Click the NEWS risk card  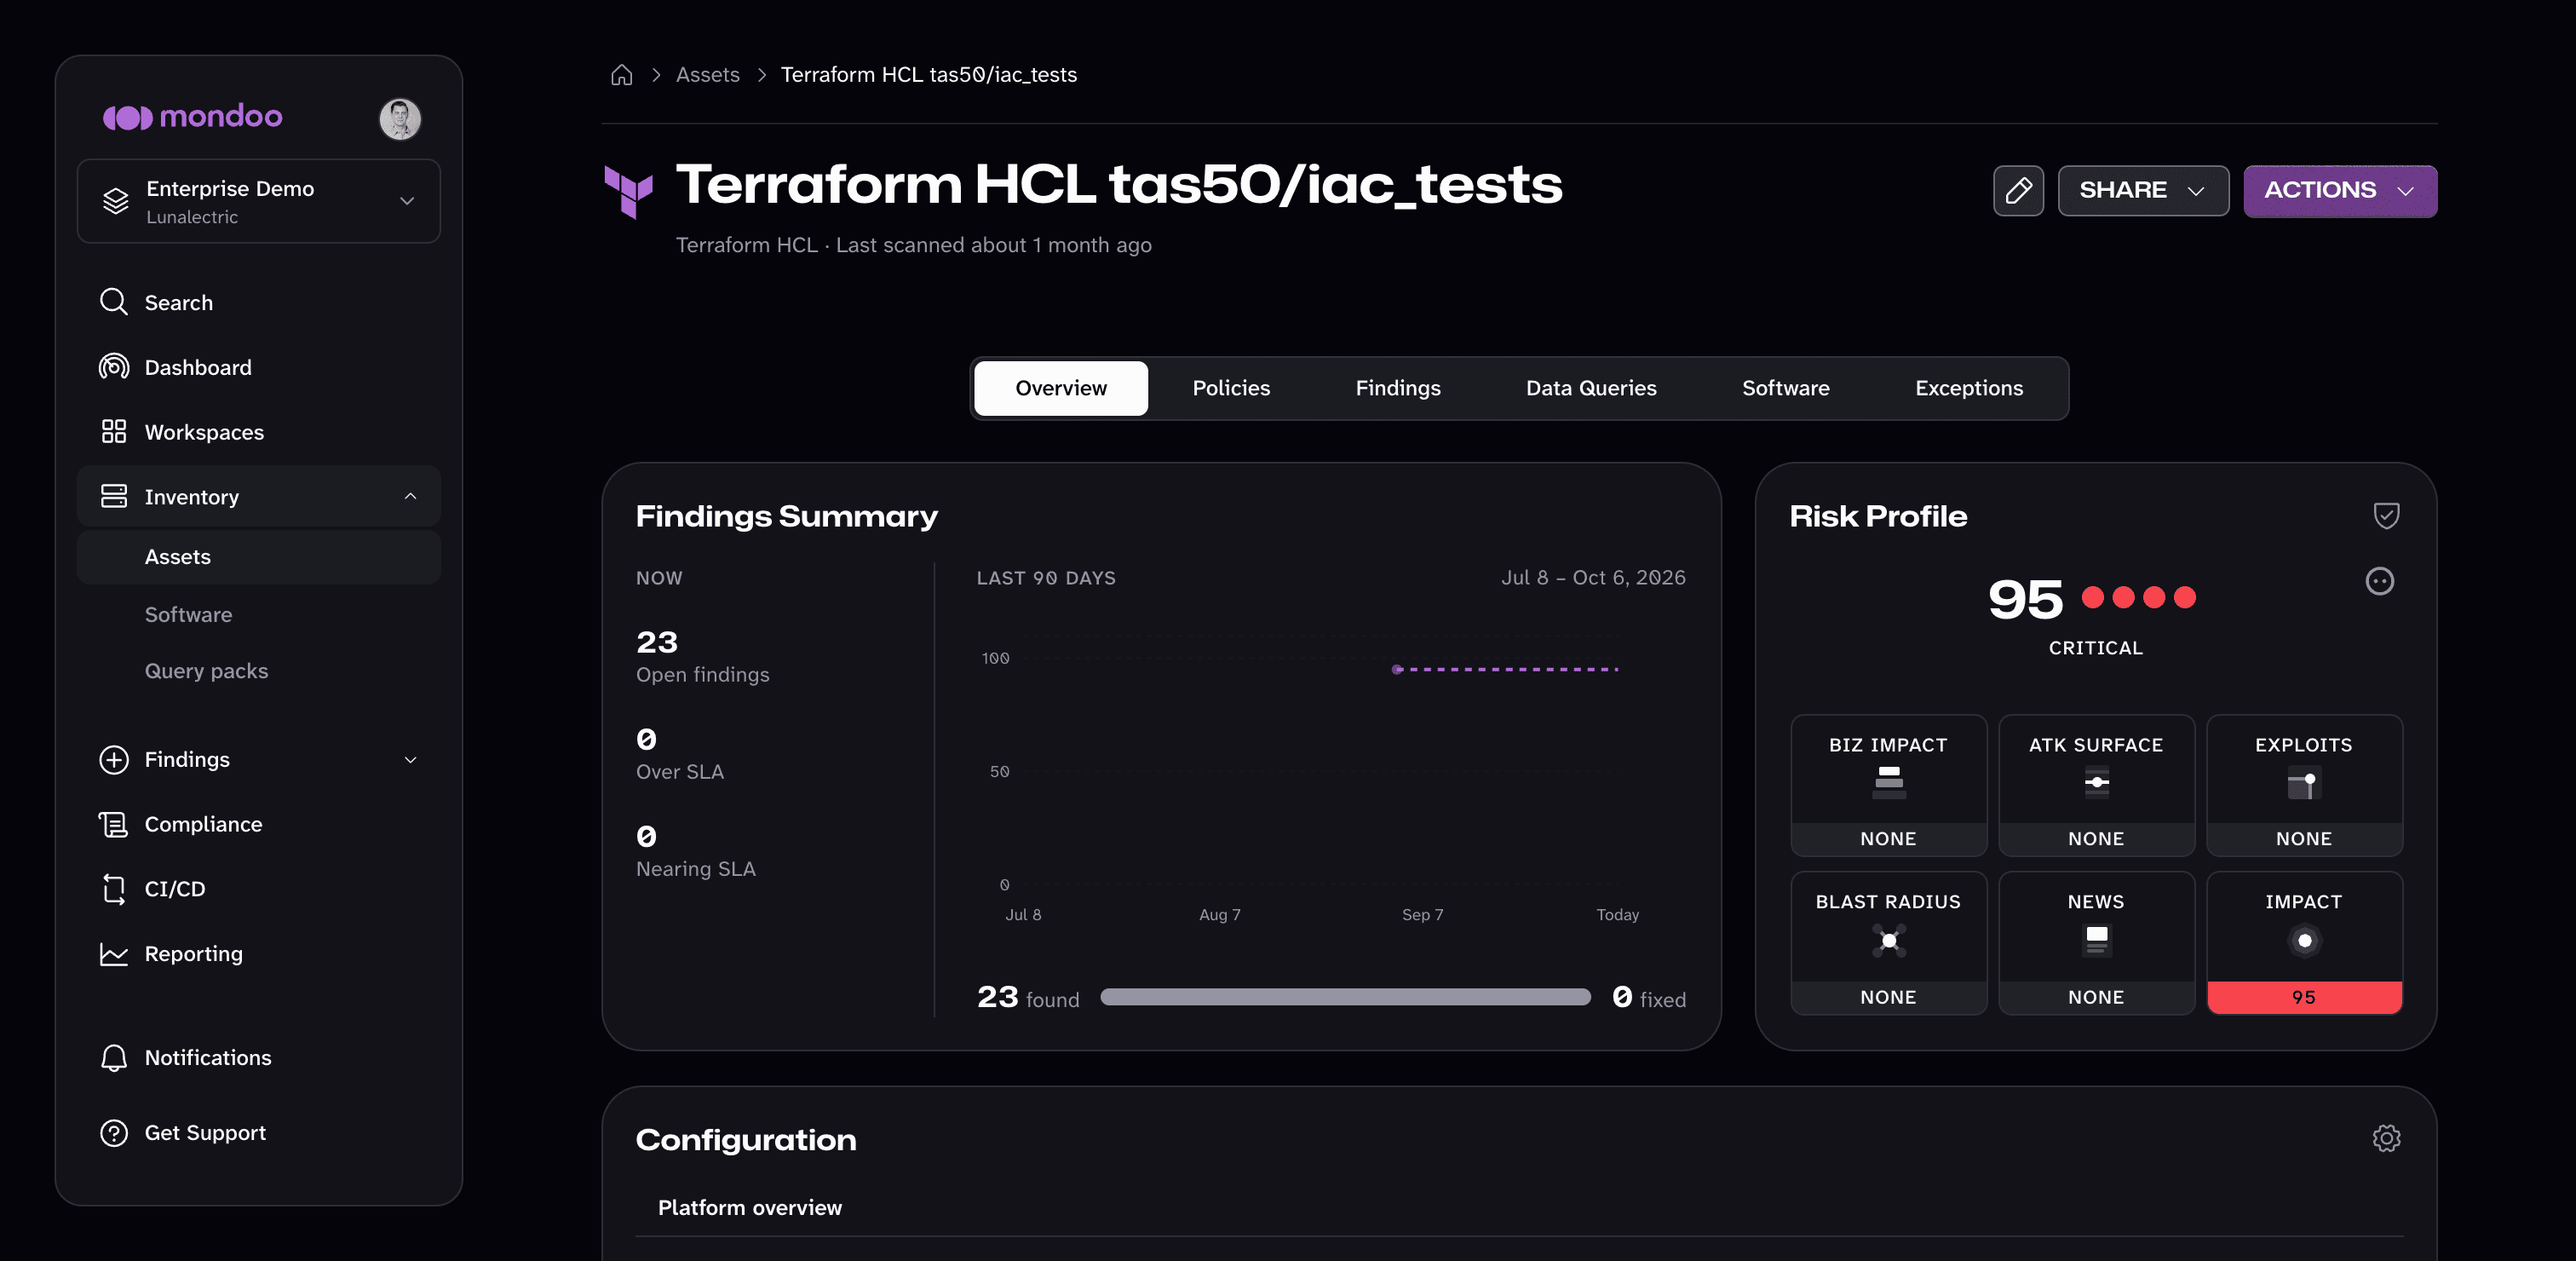pos(2096,943)
